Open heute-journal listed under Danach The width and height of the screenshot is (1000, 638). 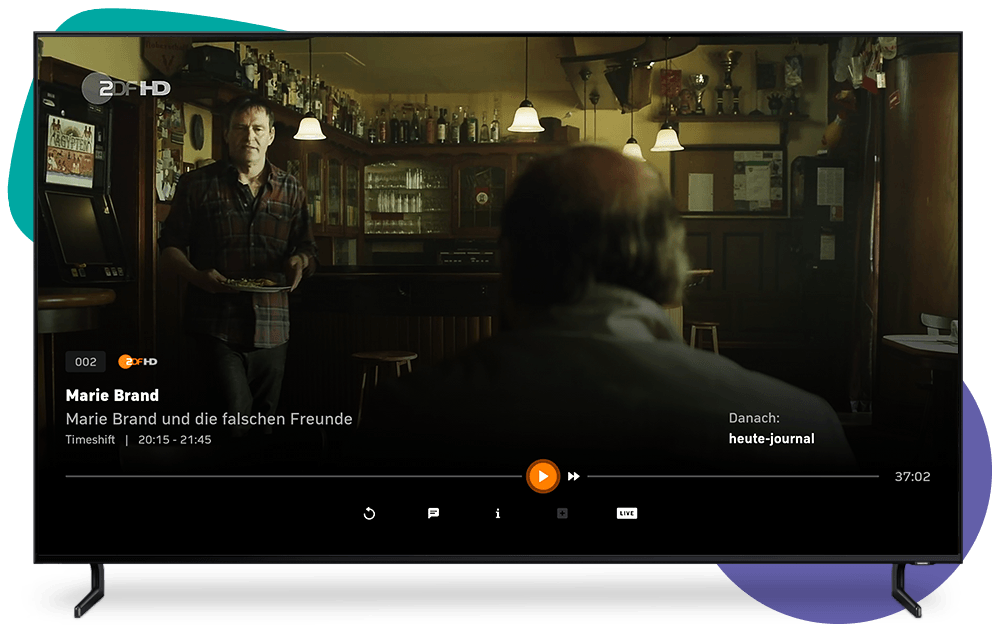tap(773, 438)
